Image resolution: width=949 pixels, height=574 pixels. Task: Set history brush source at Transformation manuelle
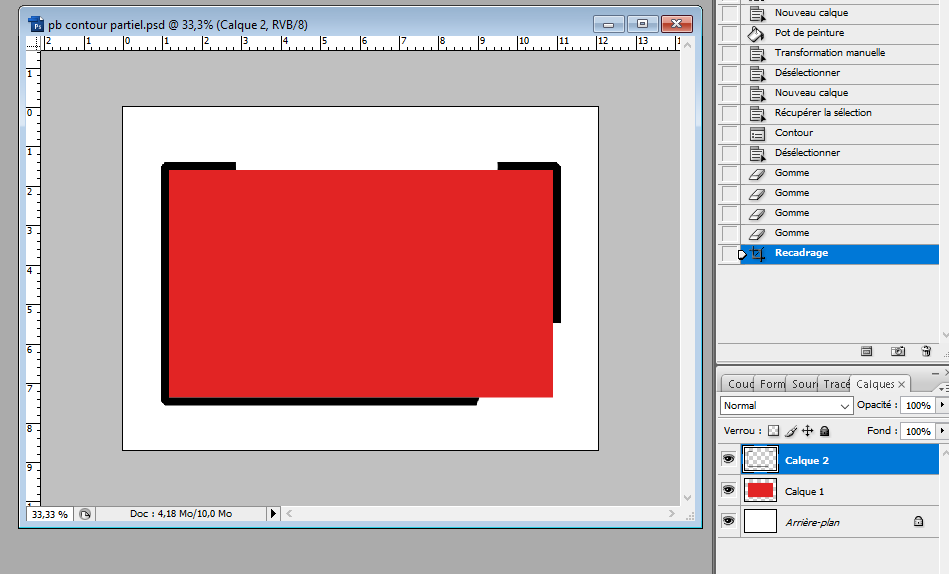pos(730,53)
